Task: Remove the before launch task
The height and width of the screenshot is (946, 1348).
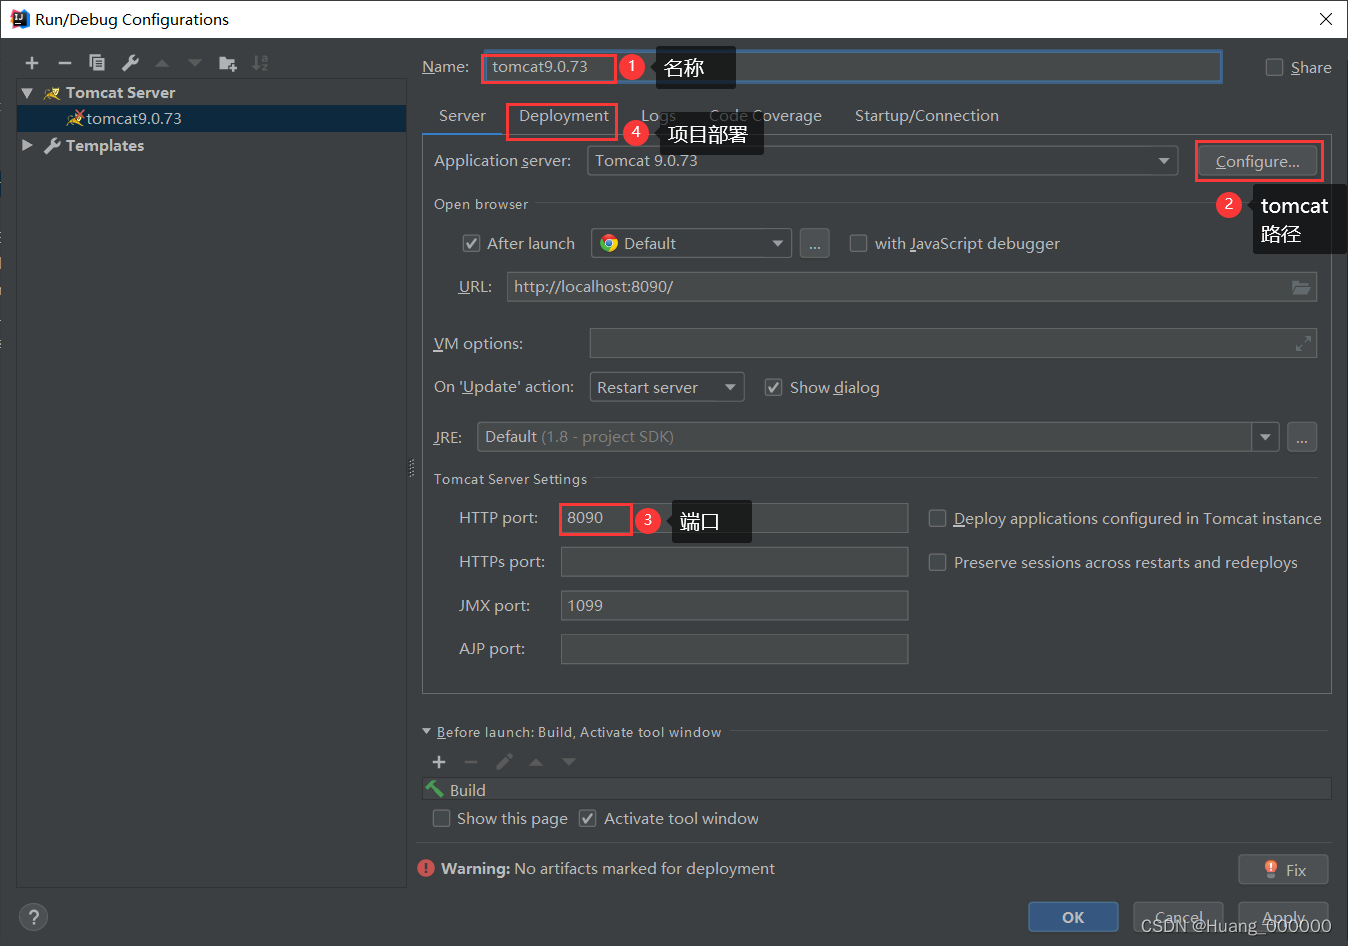Action: tap(471, 762)
